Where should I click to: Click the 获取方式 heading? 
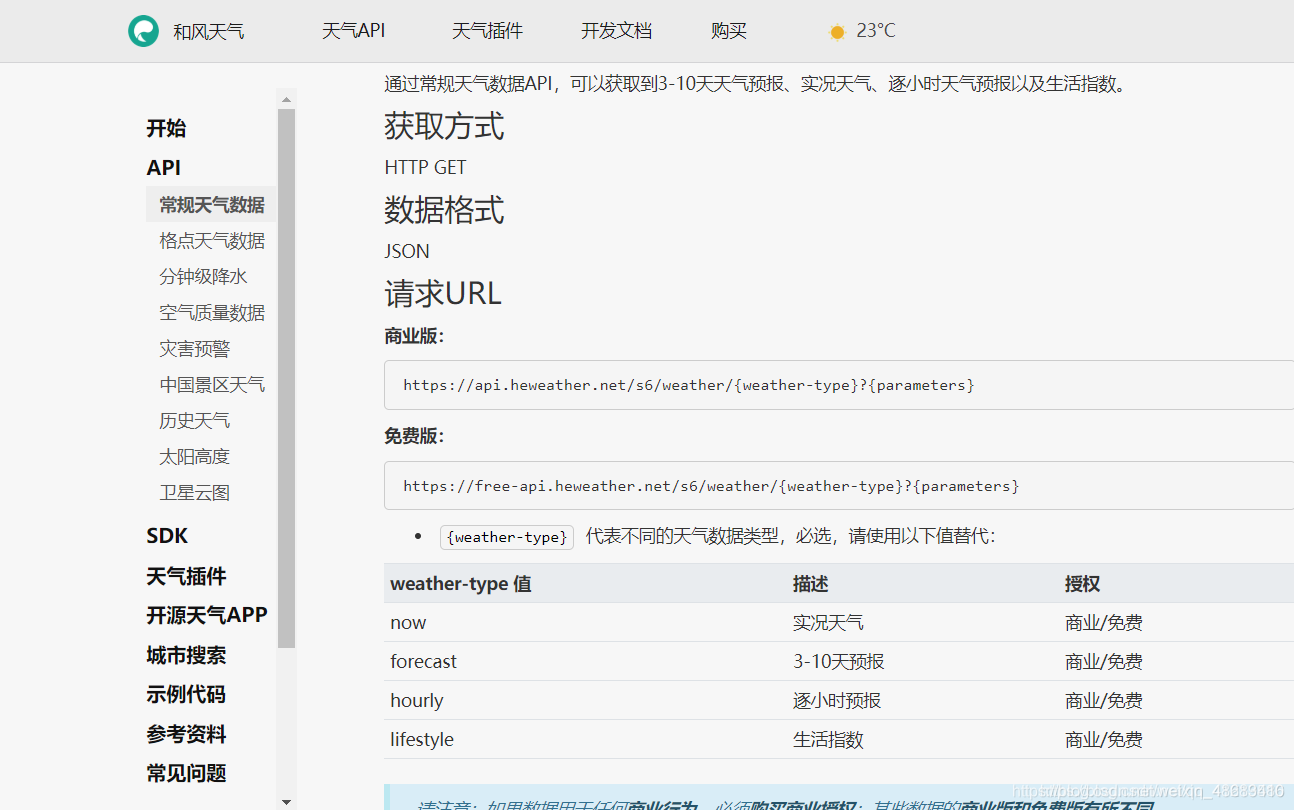pos(444,126)
